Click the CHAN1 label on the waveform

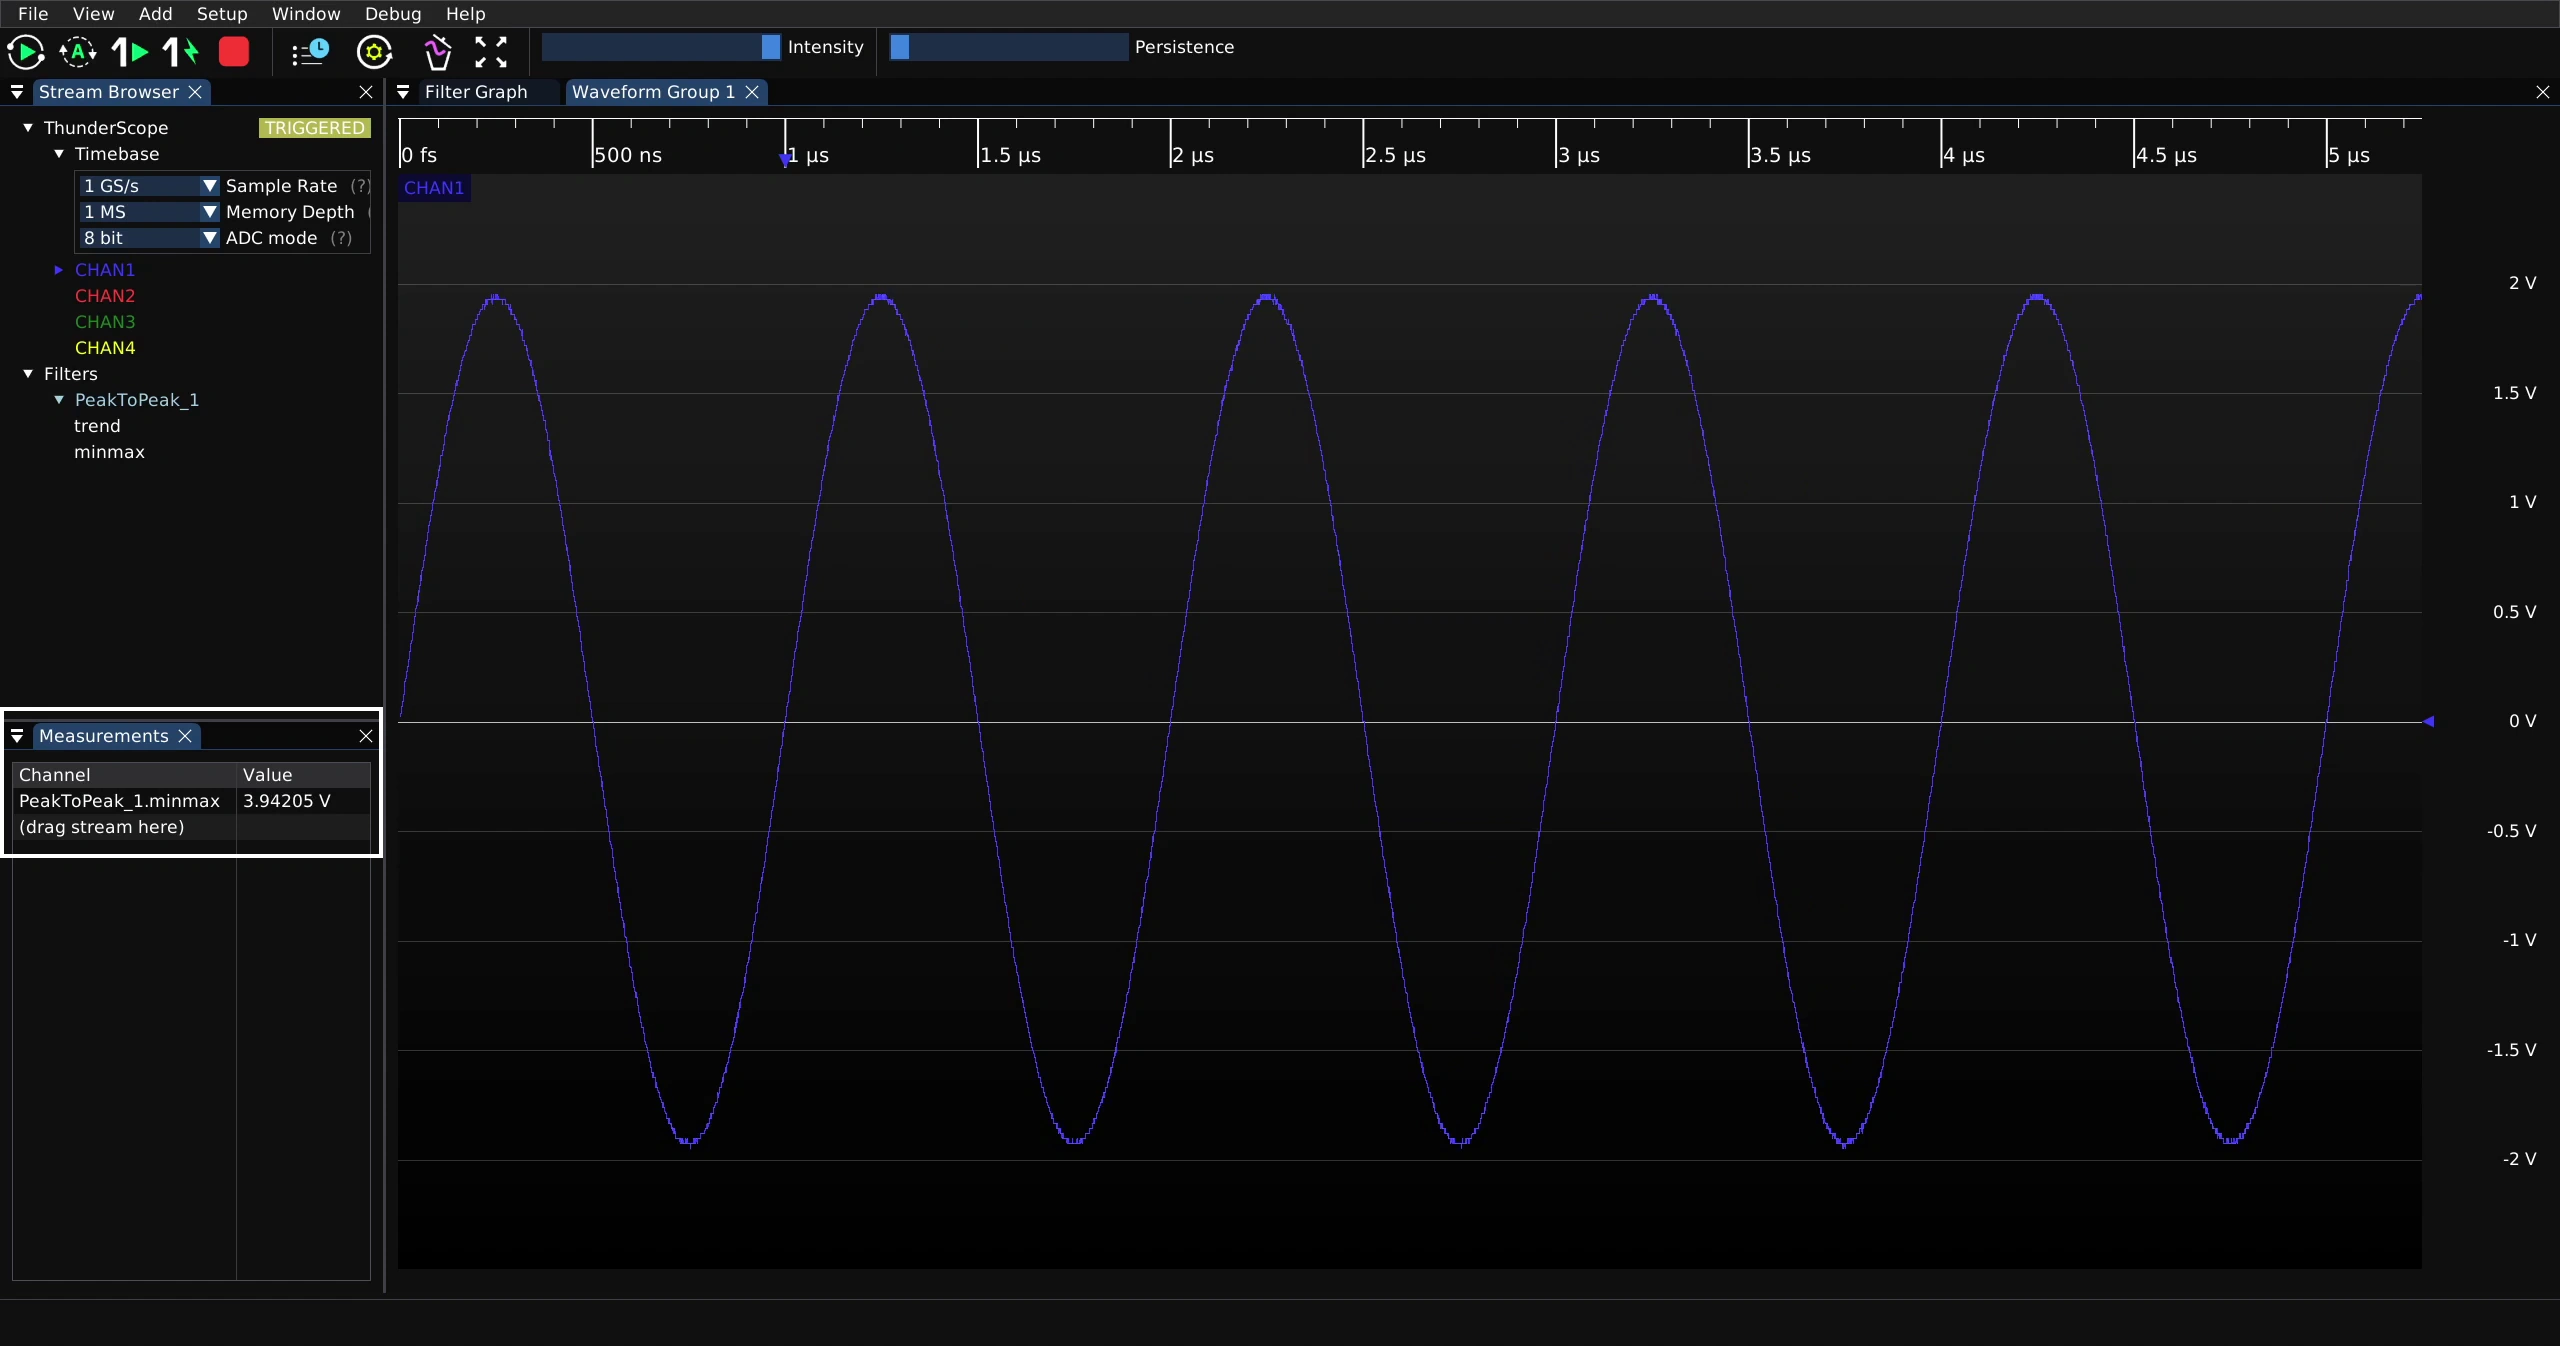tap(434, 188)
